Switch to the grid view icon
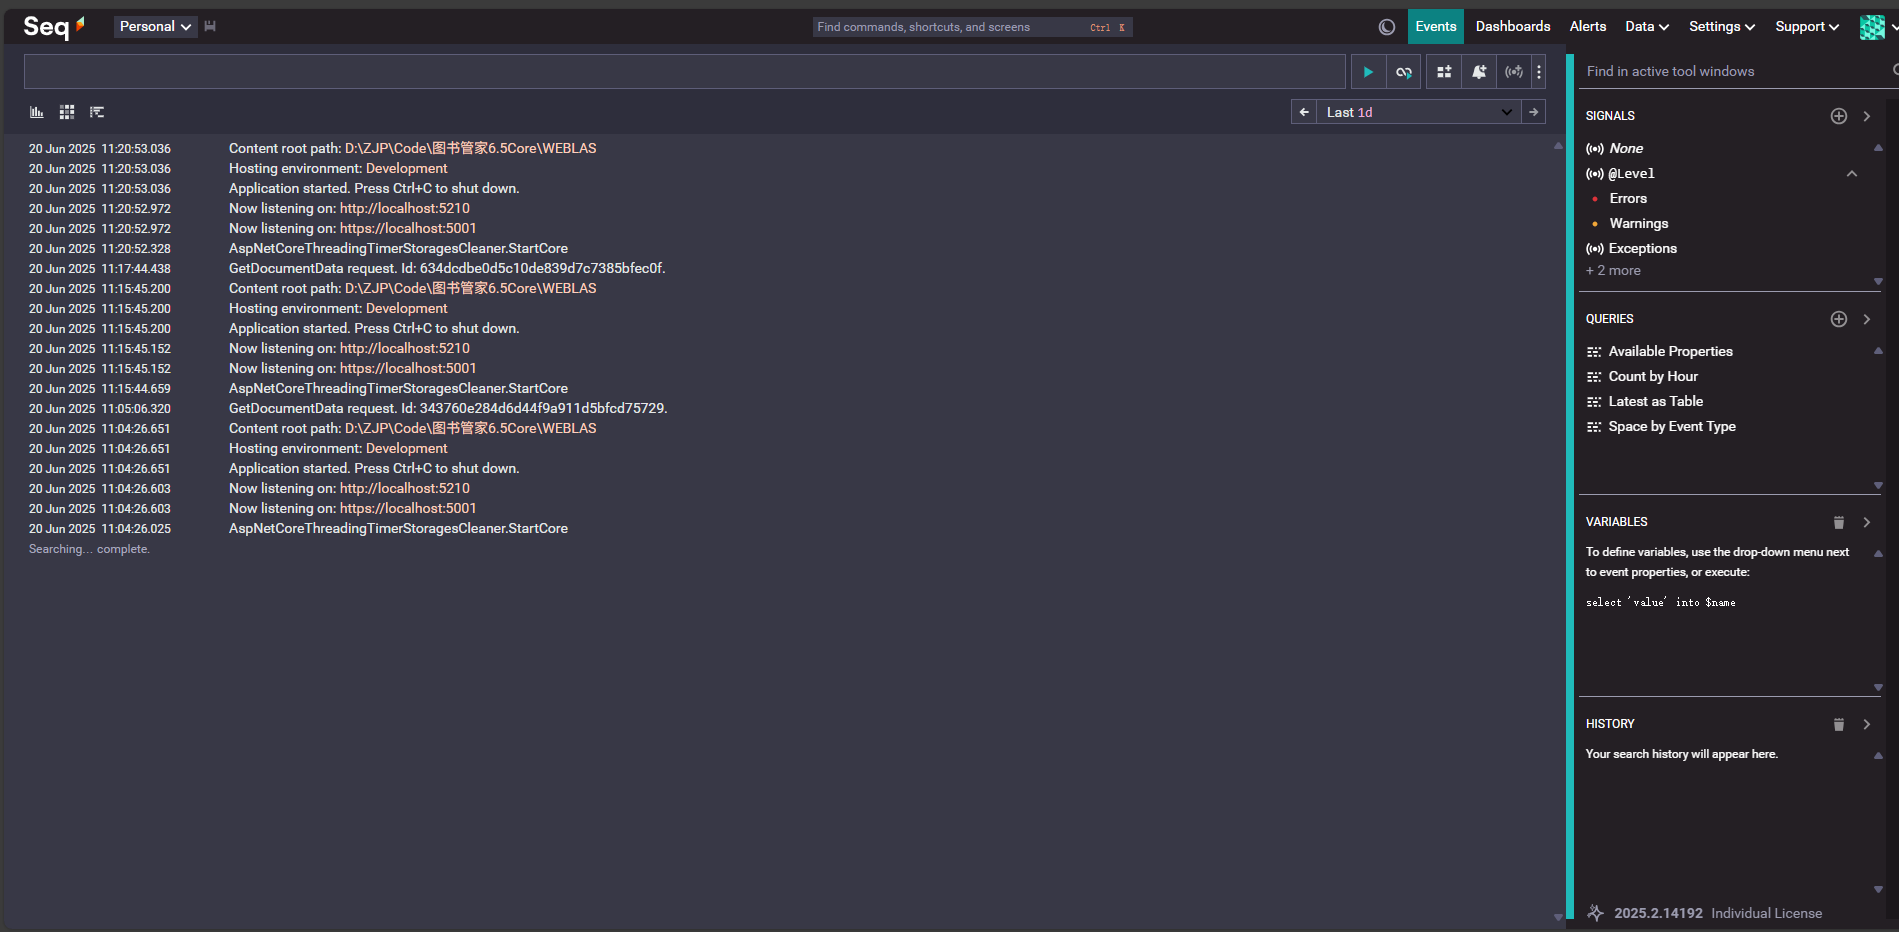Screen dimensions: 1899x932 pyautogui.click(x=67, y=112)
